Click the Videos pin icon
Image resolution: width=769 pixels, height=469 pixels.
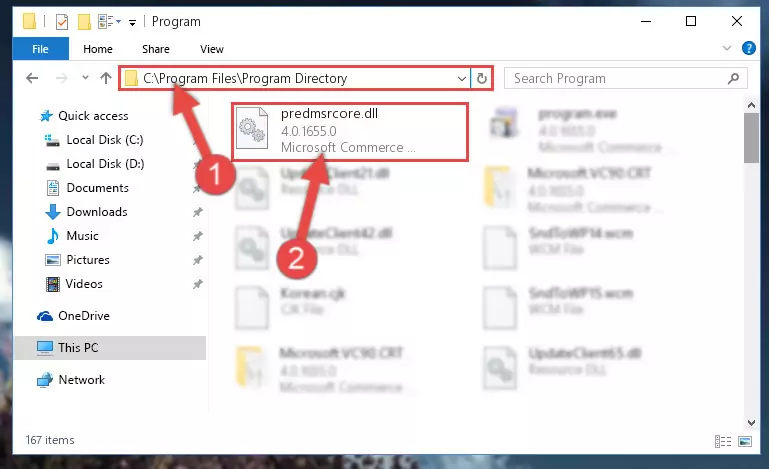tap(197, 285)
